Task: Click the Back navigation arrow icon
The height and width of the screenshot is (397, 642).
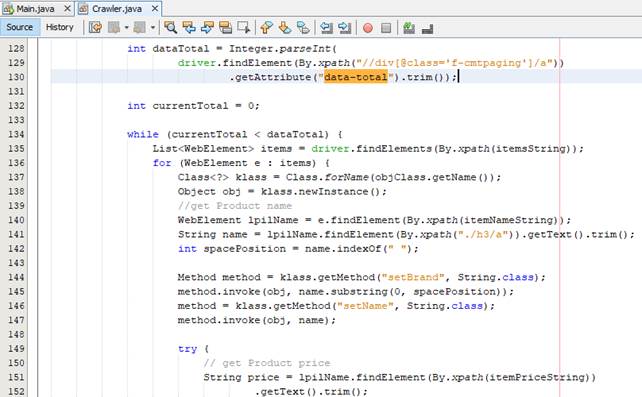Action: point(114,27)
